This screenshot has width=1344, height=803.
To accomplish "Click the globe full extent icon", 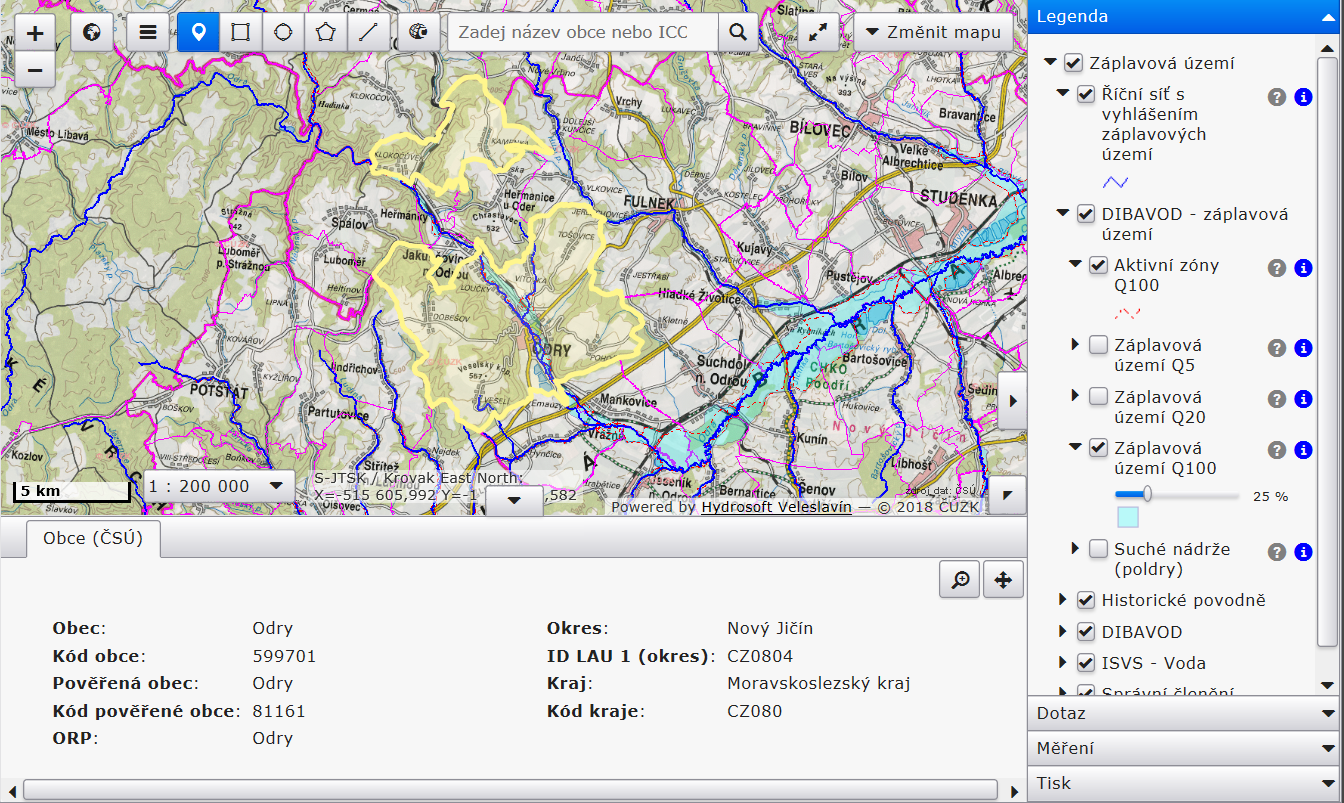I will point(92,33).
